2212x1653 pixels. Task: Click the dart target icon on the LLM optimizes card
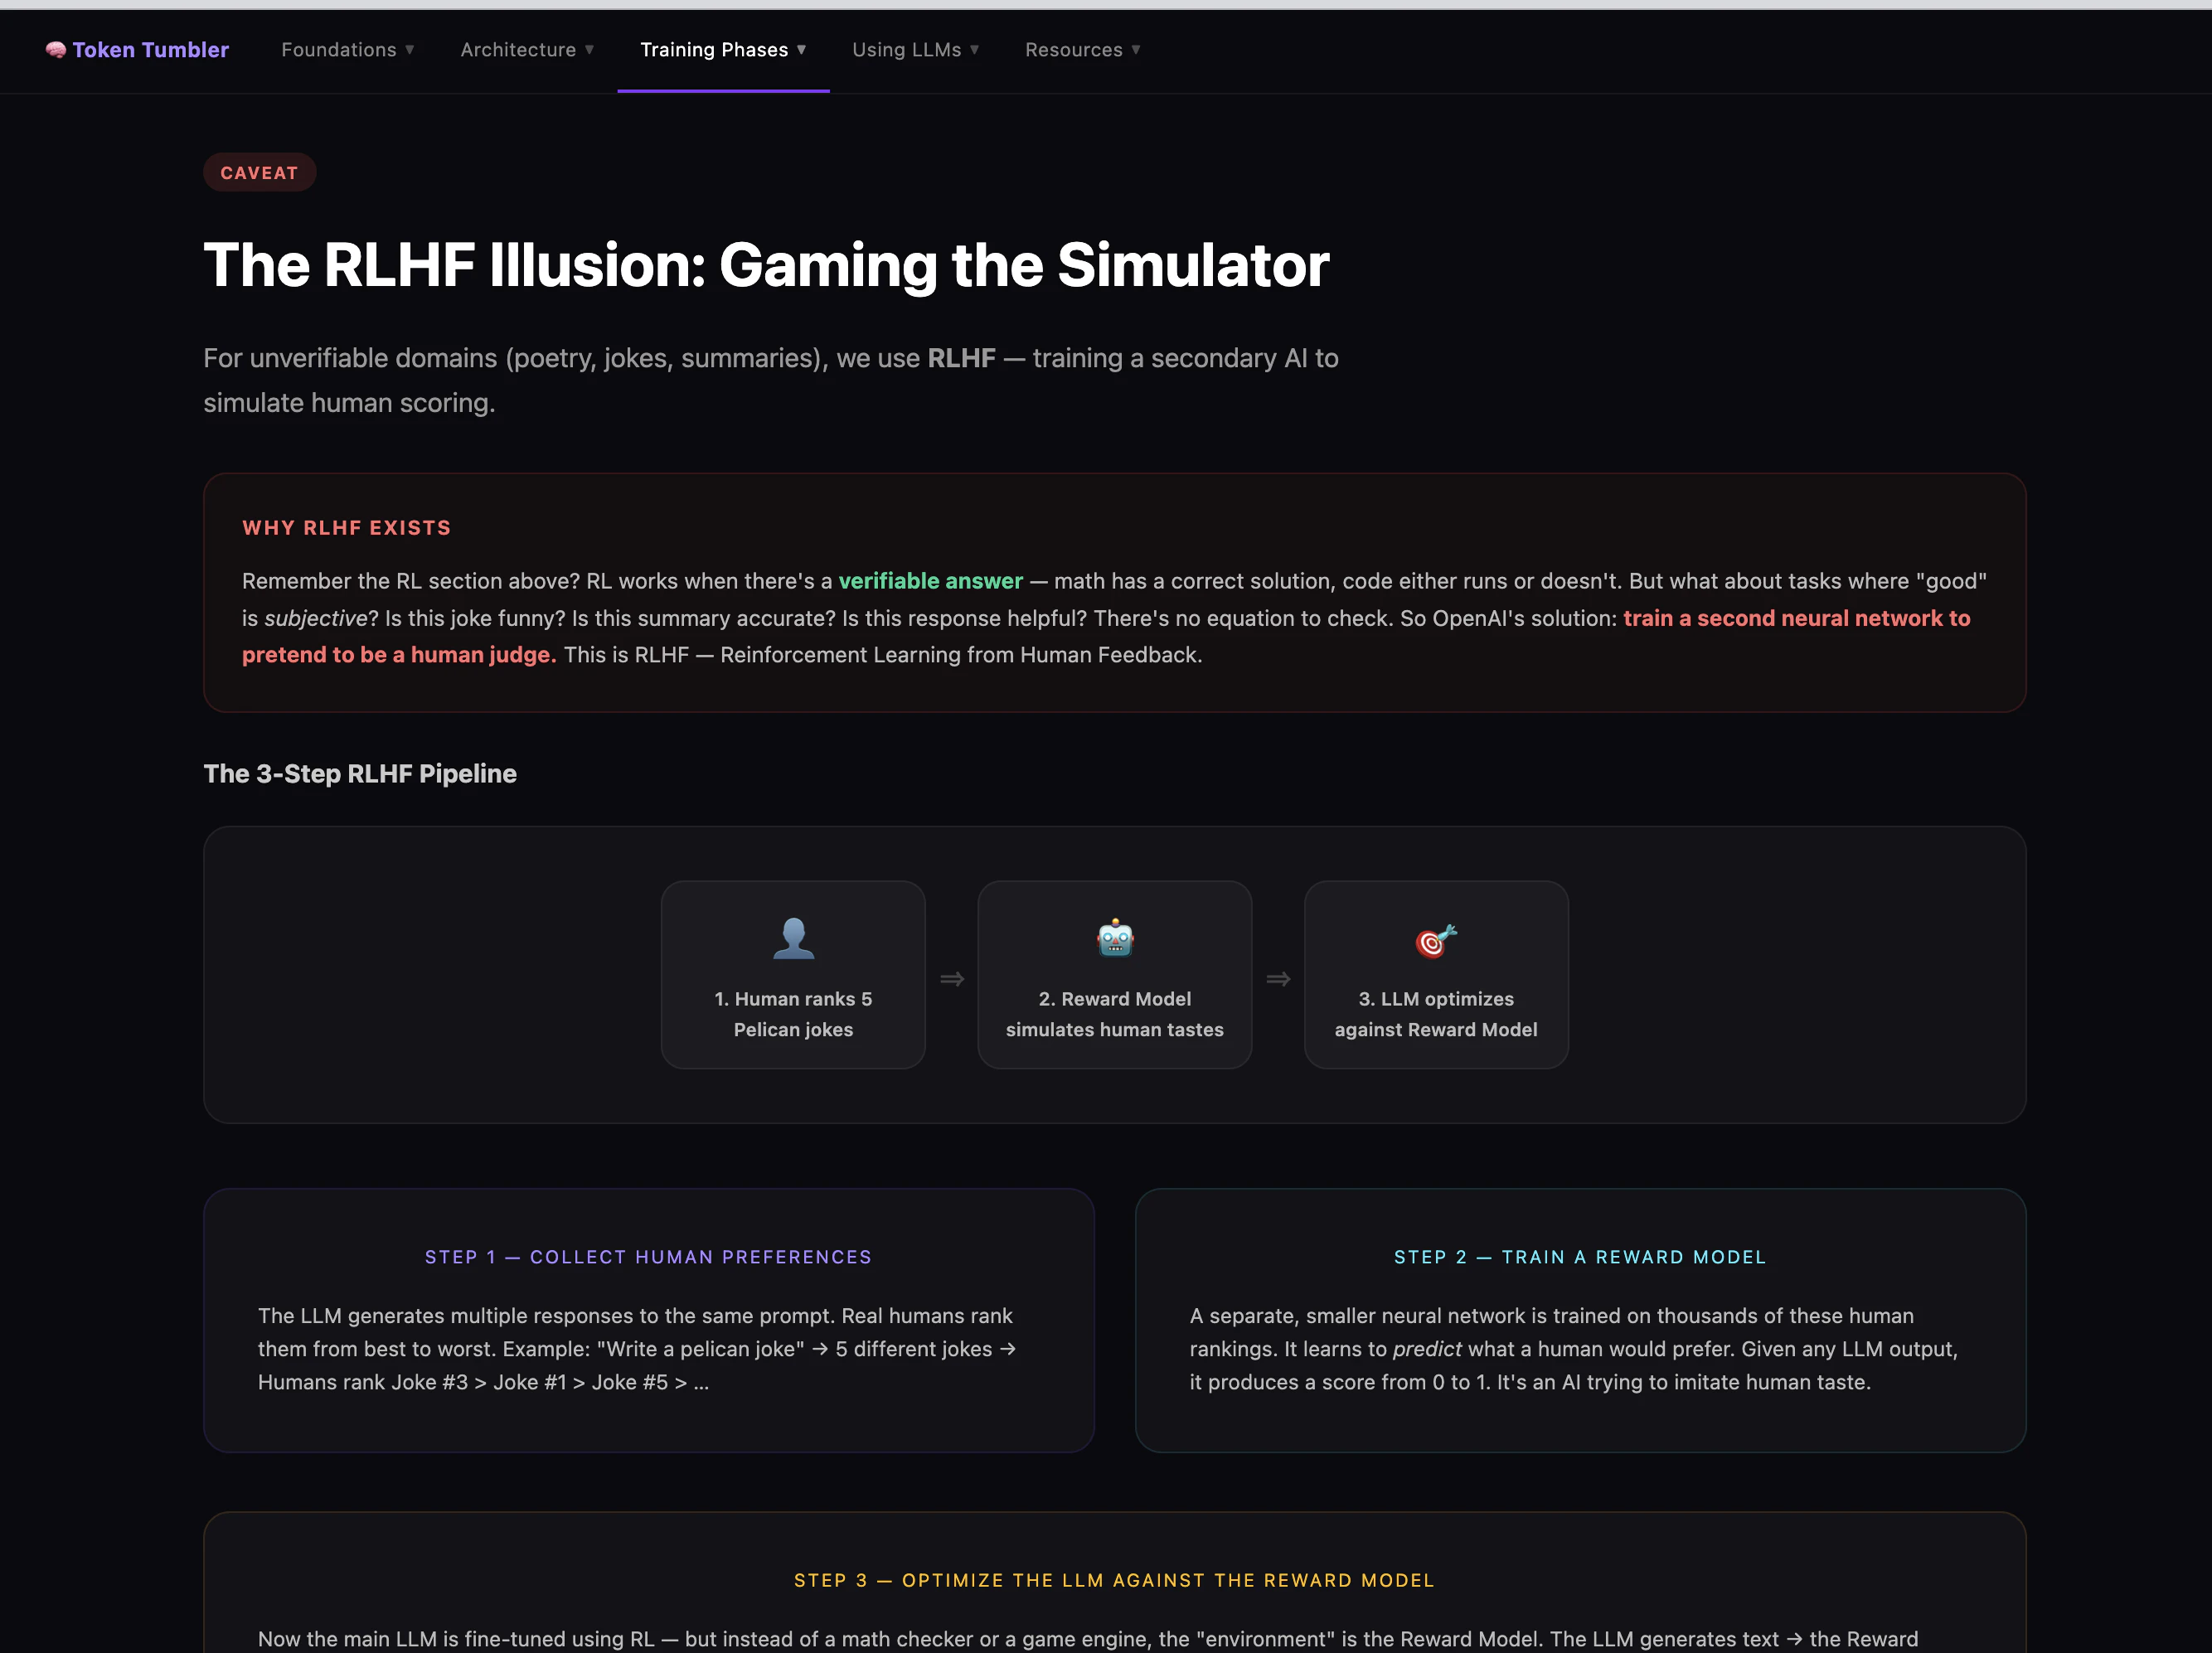click(x=1436, y=940)
